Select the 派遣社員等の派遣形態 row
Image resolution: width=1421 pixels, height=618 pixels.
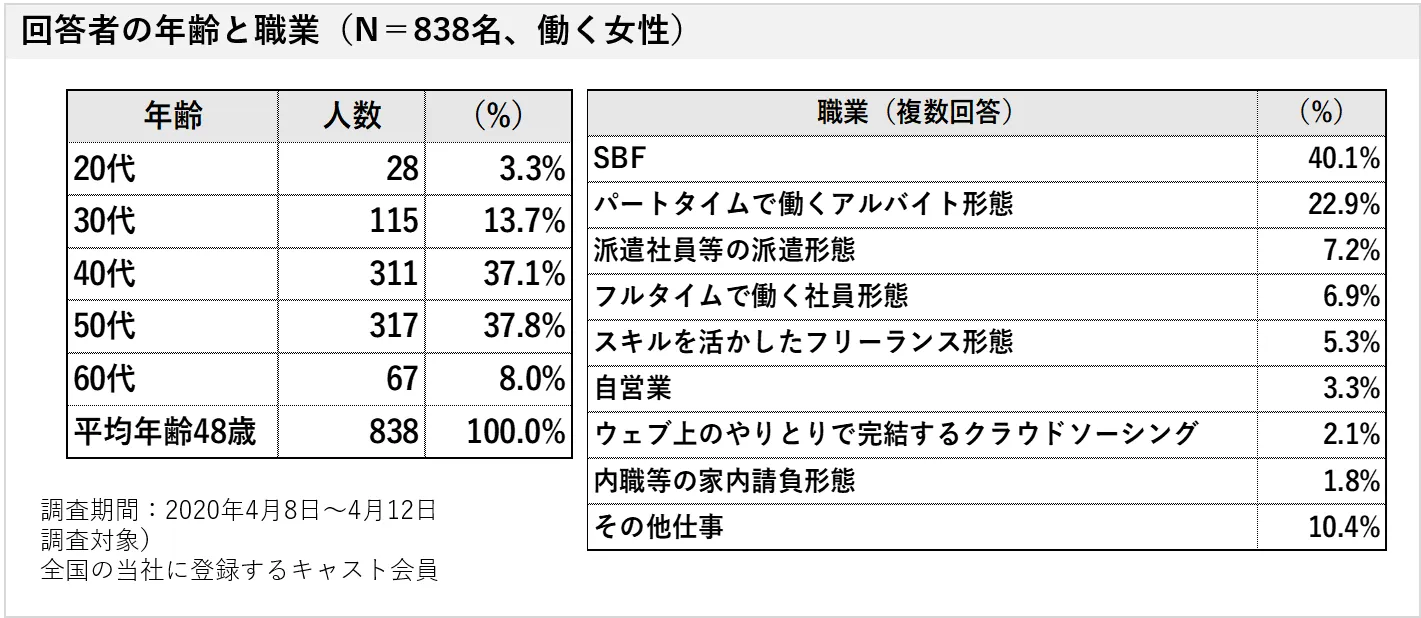725,249
